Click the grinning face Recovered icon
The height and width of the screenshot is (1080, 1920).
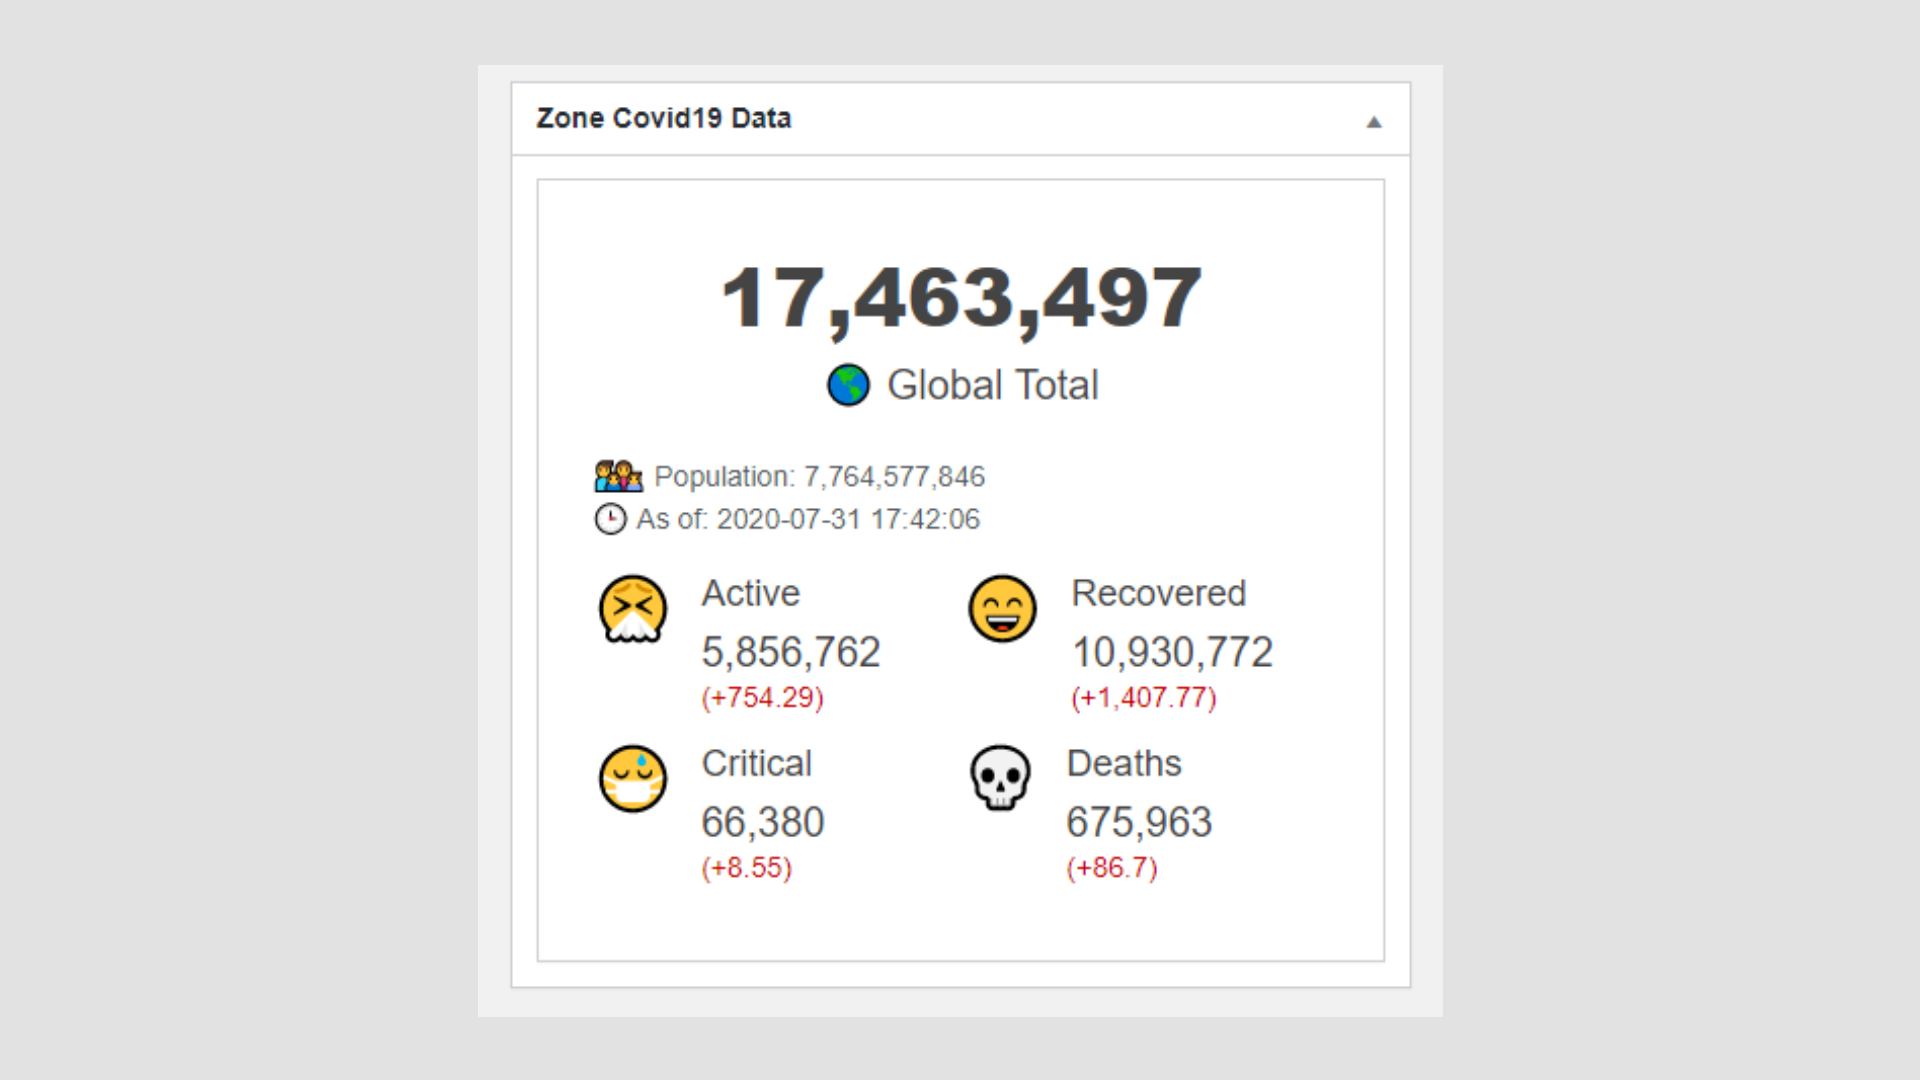point(1002,608)
